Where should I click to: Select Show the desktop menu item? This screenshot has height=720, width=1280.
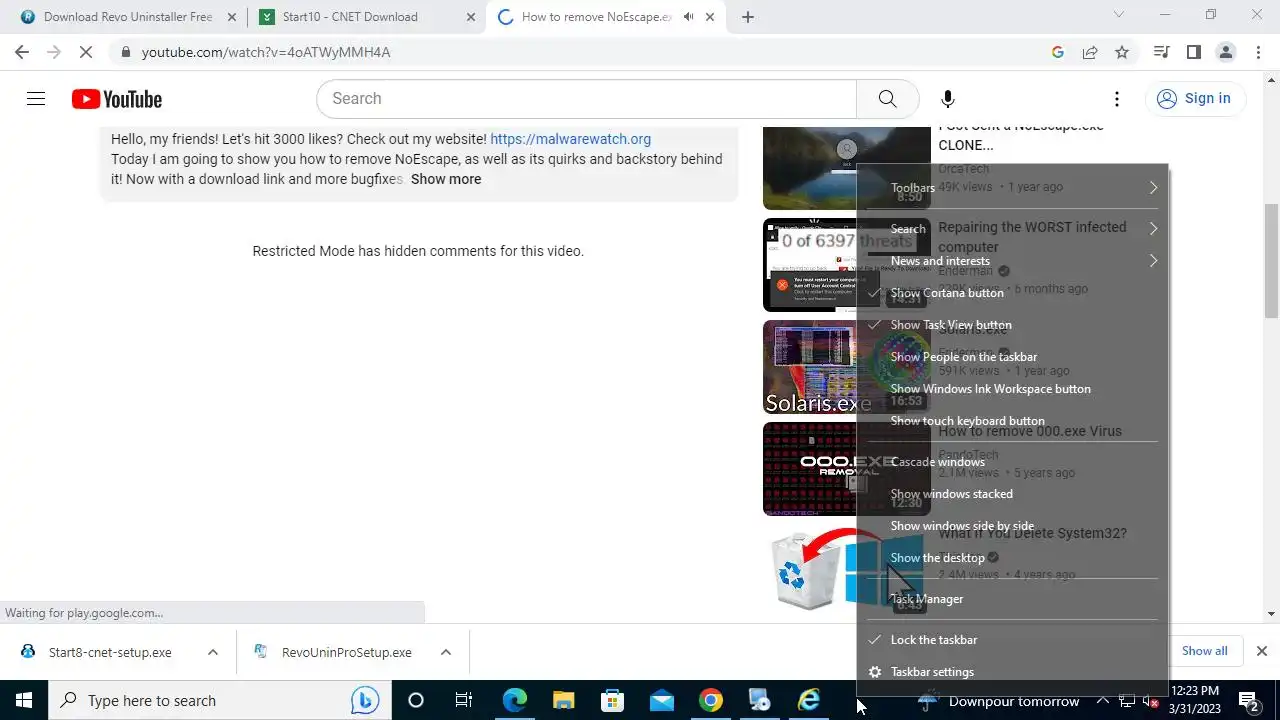point(1013,558)
